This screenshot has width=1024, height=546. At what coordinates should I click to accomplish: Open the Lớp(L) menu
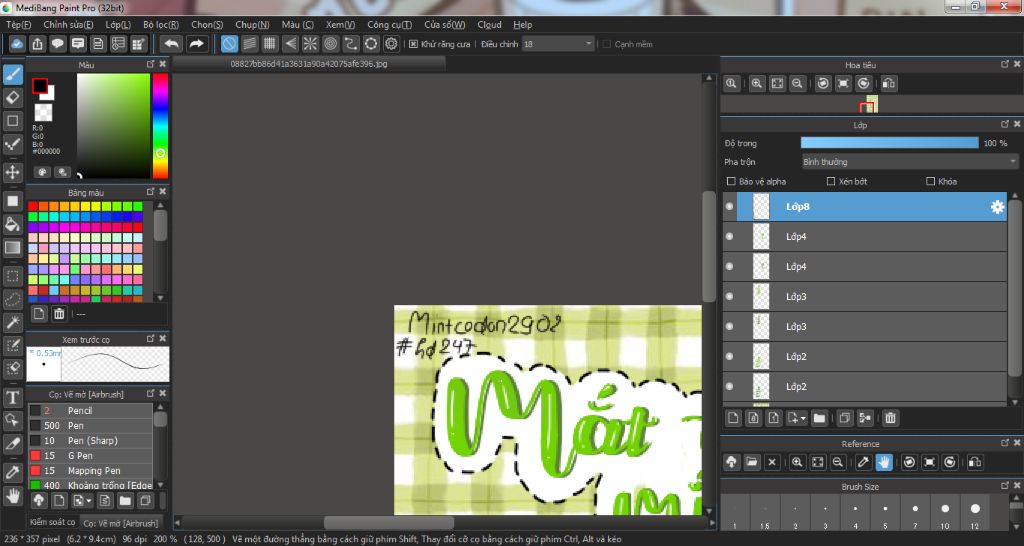click(x=118, y=25)
